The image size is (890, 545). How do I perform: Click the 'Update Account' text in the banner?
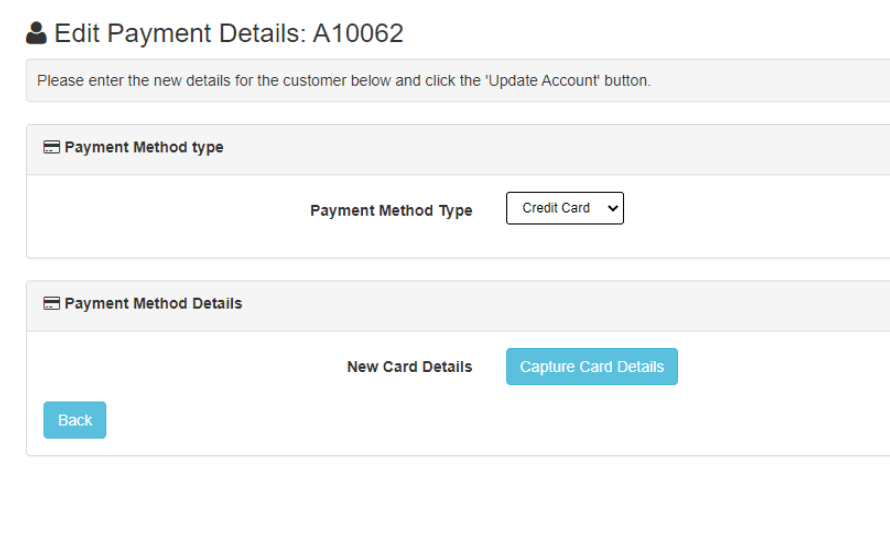tap(541, 81)
